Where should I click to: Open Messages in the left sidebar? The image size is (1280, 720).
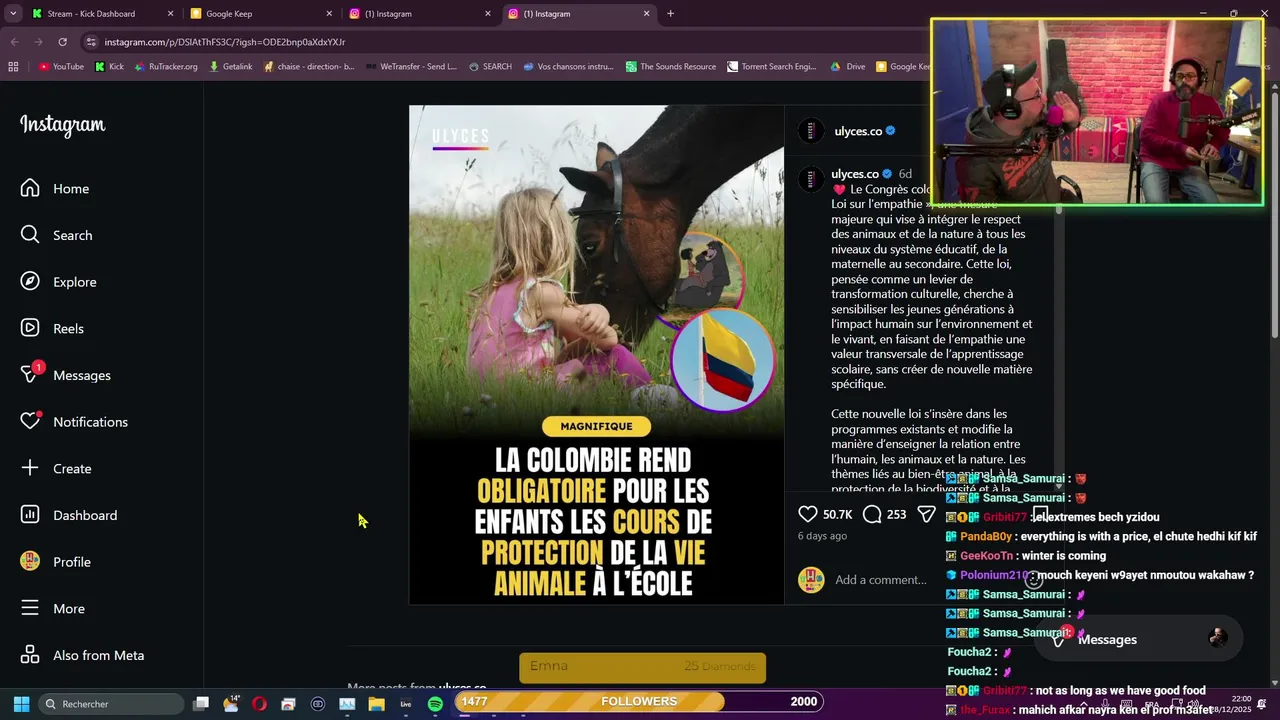tap(66, 375)
